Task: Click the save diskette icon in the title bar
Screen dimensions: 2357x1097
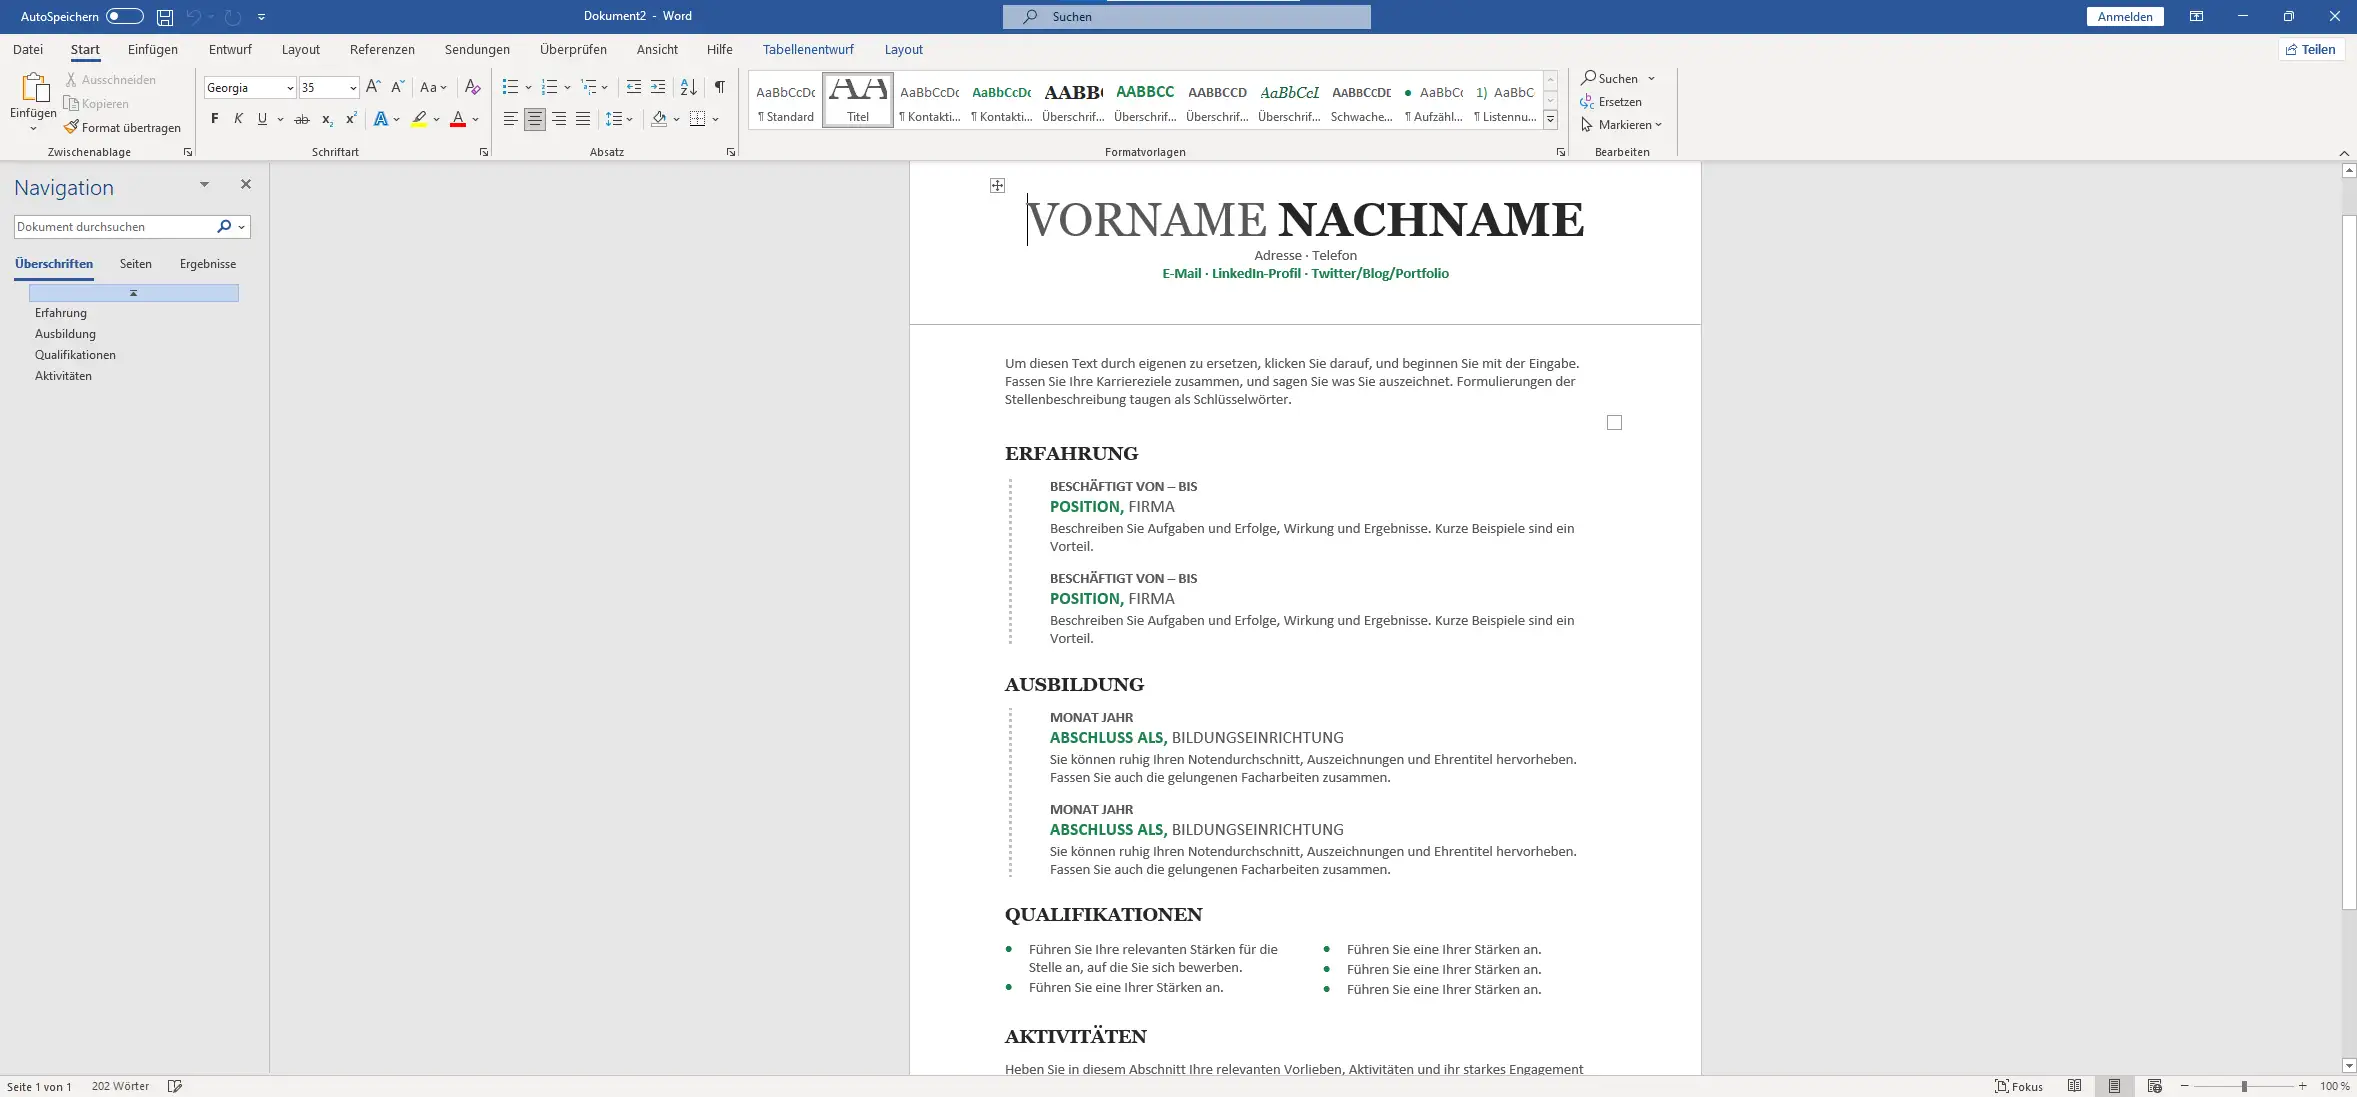Action: 165,17
